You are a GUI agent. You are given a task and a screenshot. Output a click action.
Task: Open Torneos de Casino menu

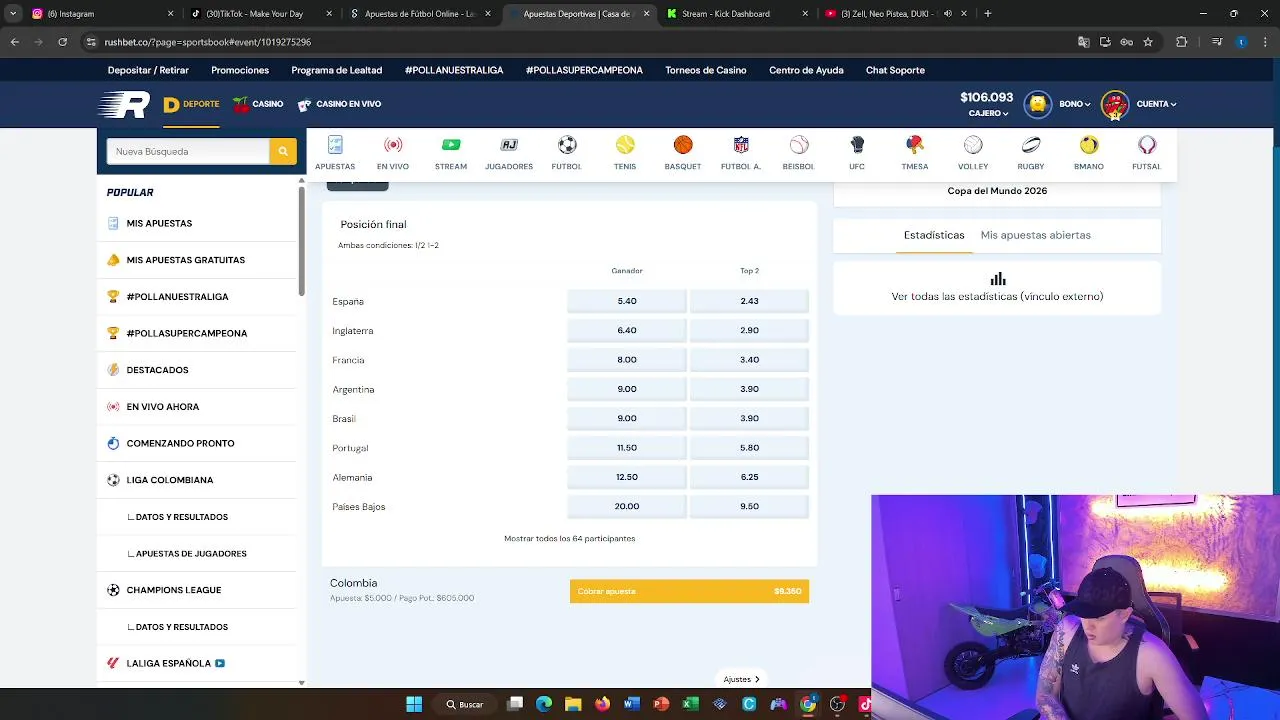706,70
